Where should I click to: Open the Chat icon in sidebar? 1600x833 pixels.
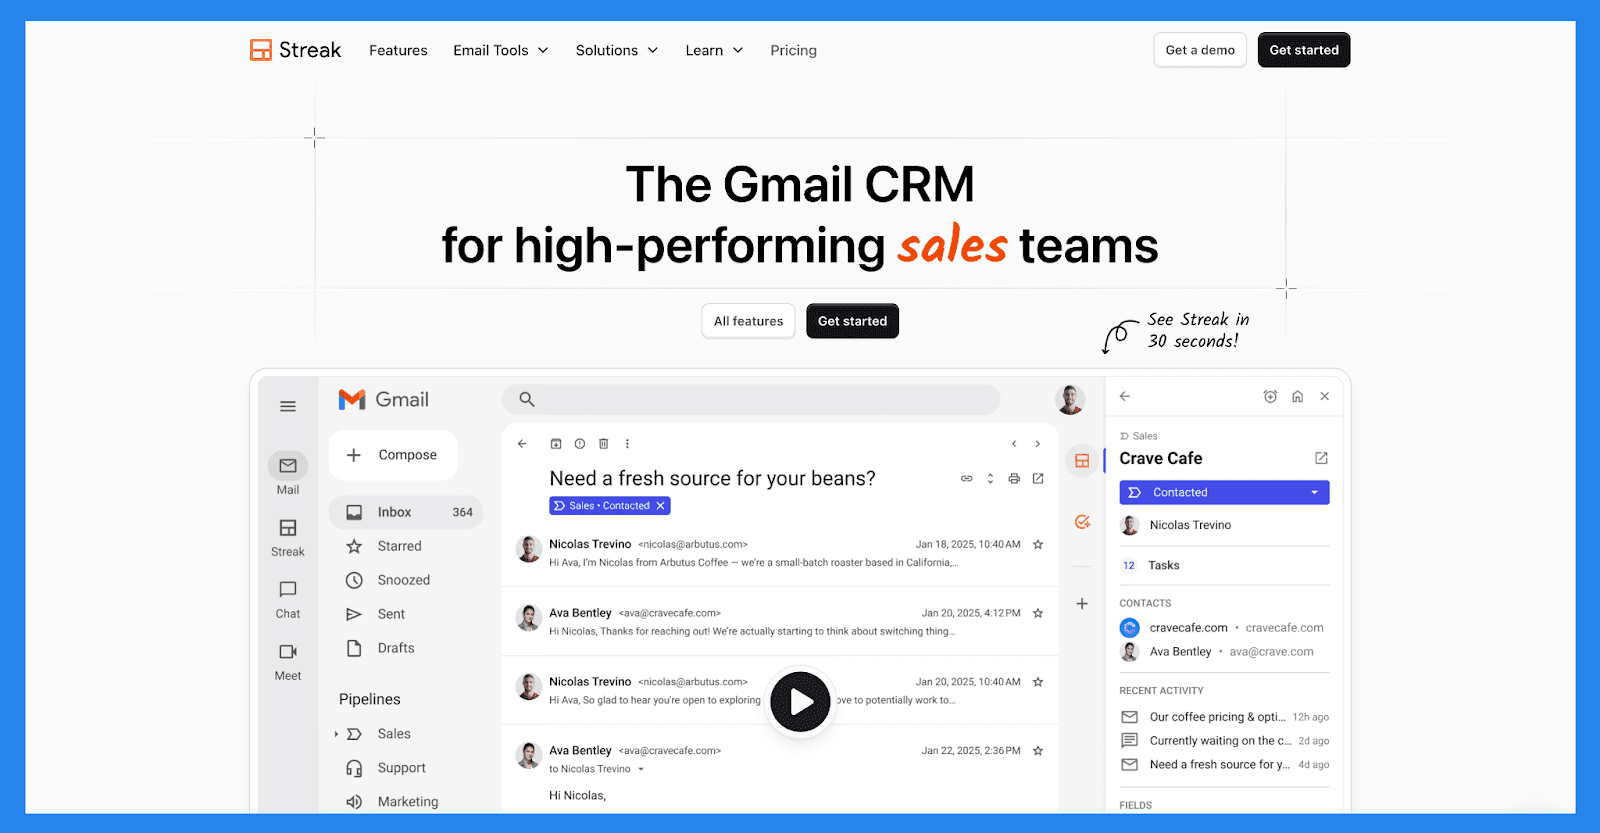(288, 590)
